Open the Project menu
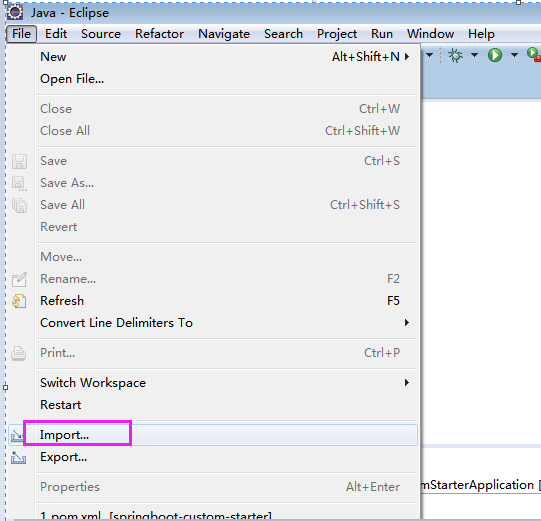The width and height of the screenshot is (541, 521). point(337,34)
